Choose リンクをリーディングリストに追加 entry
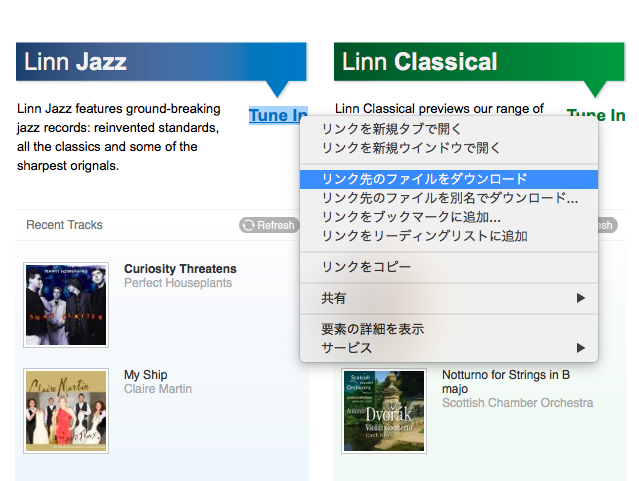The height and width of the screenshot is (481, 639). click(449, 236)
